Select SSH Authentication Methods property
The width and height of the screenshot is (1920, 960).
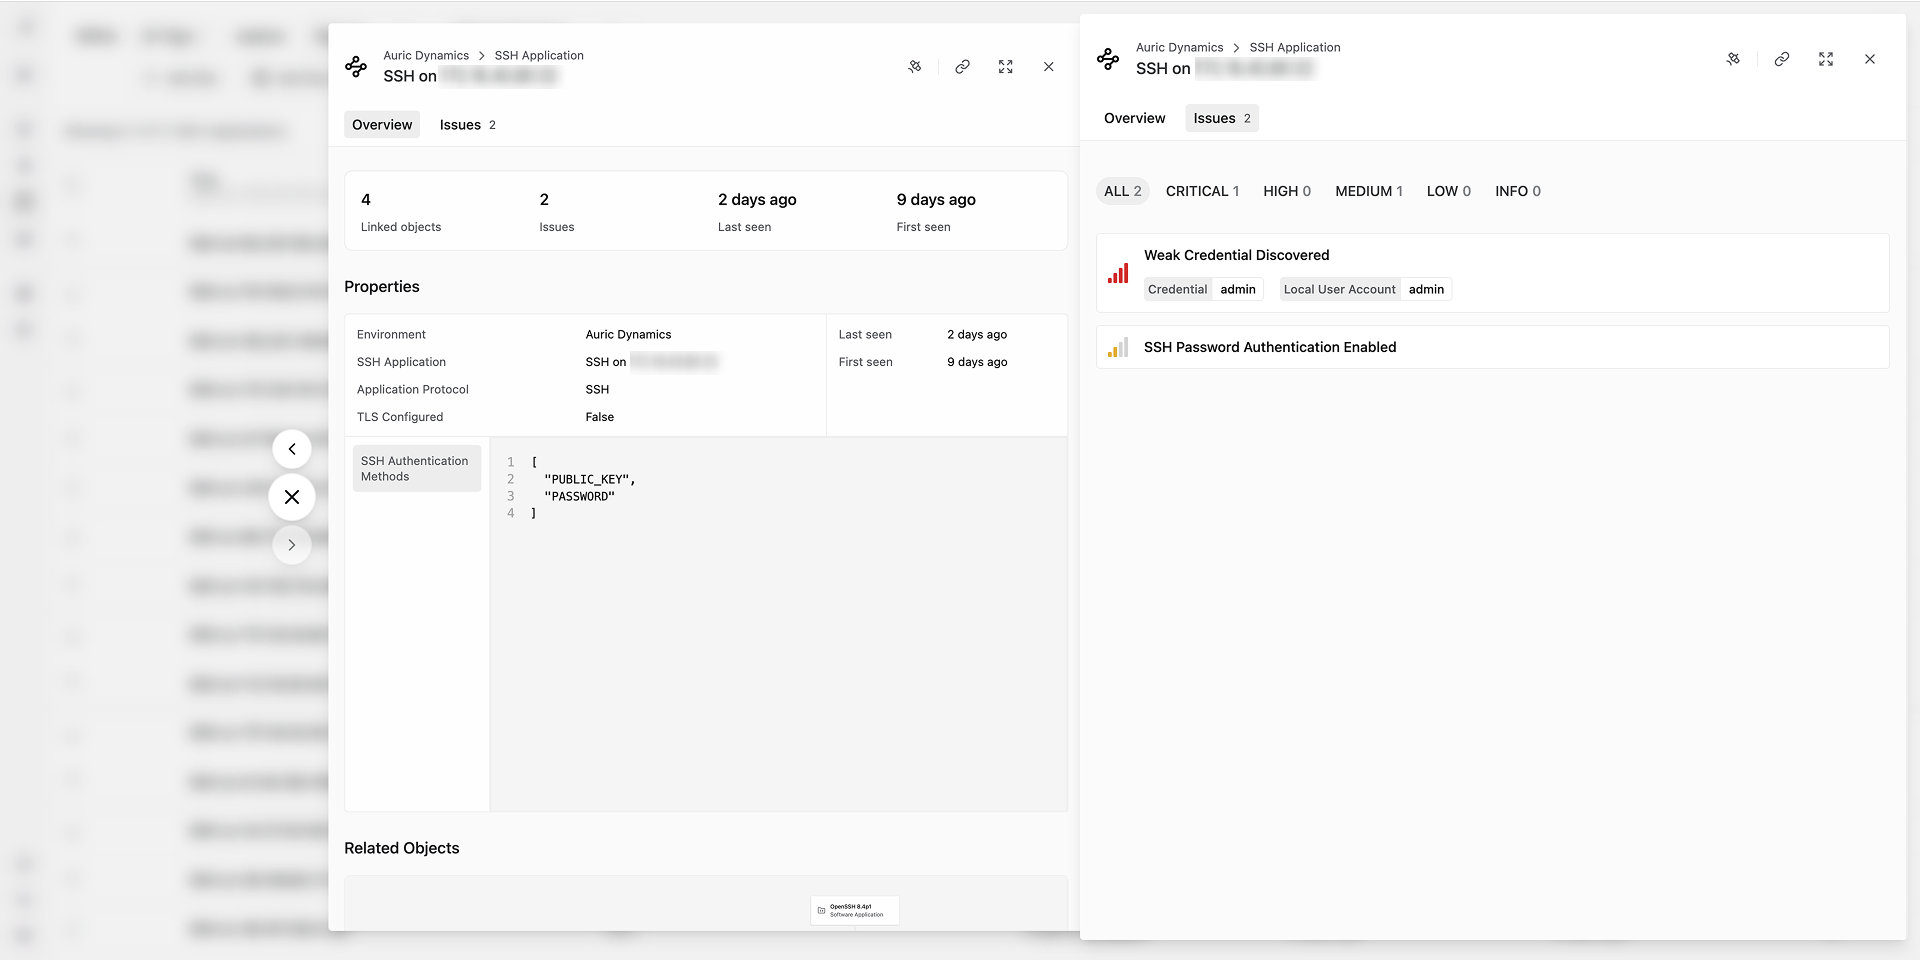point(416,469)
